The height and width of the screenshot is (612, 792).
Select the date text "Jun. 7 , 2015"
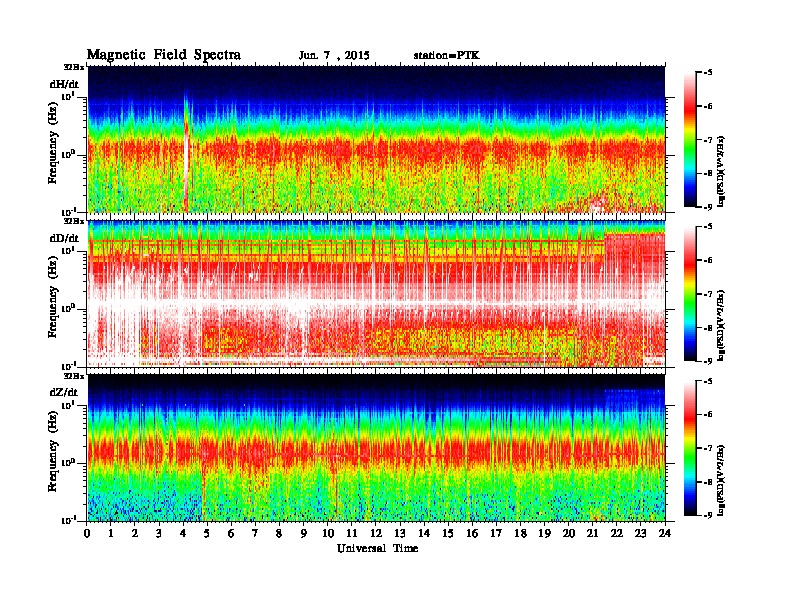334,56
